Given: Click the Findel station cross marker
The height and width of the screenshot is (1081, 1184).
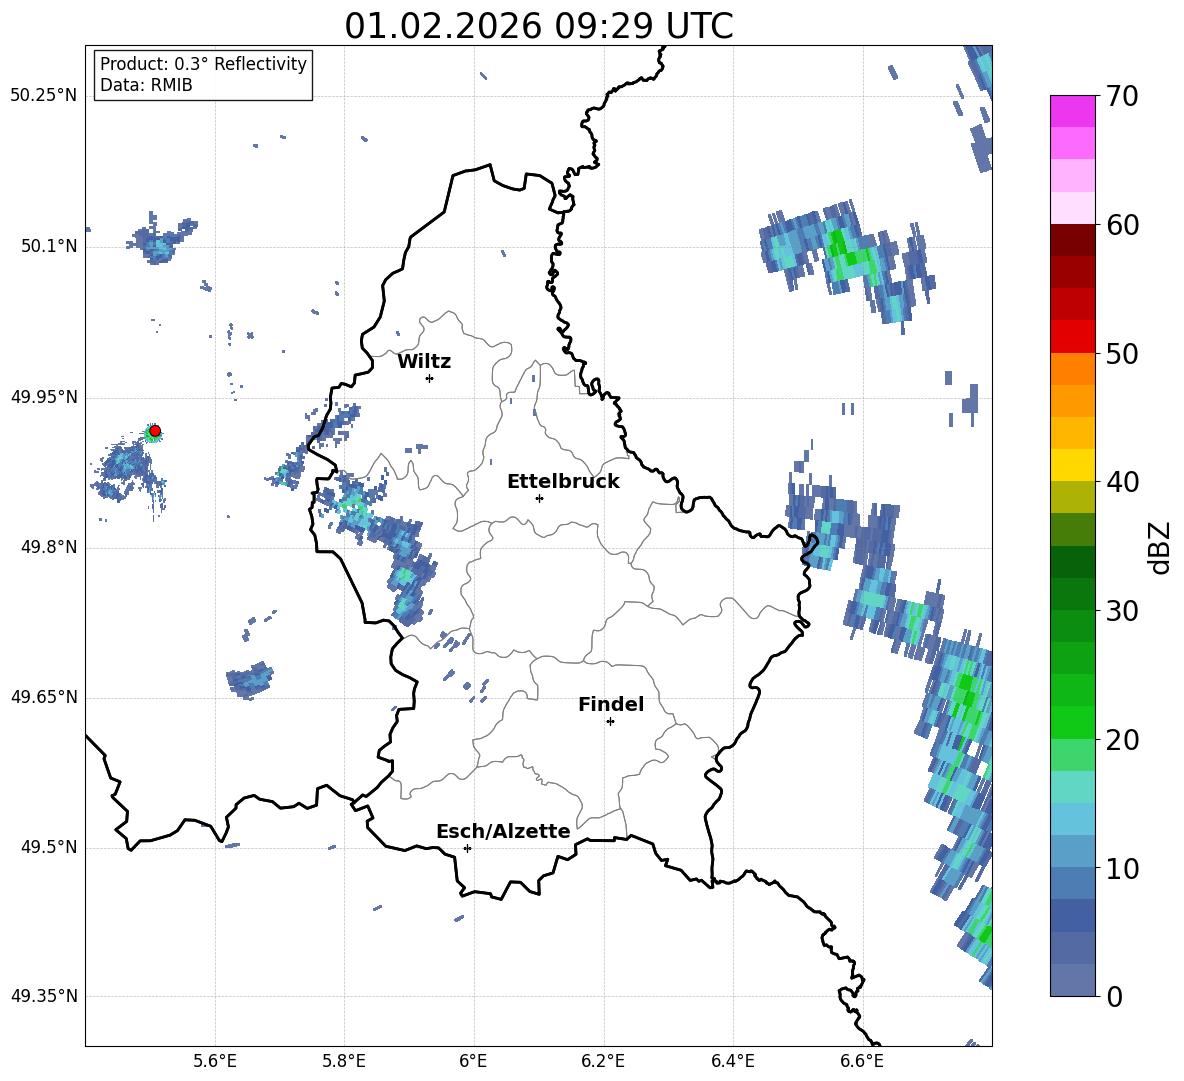Looking at the screenshot, I should point(610,722).
